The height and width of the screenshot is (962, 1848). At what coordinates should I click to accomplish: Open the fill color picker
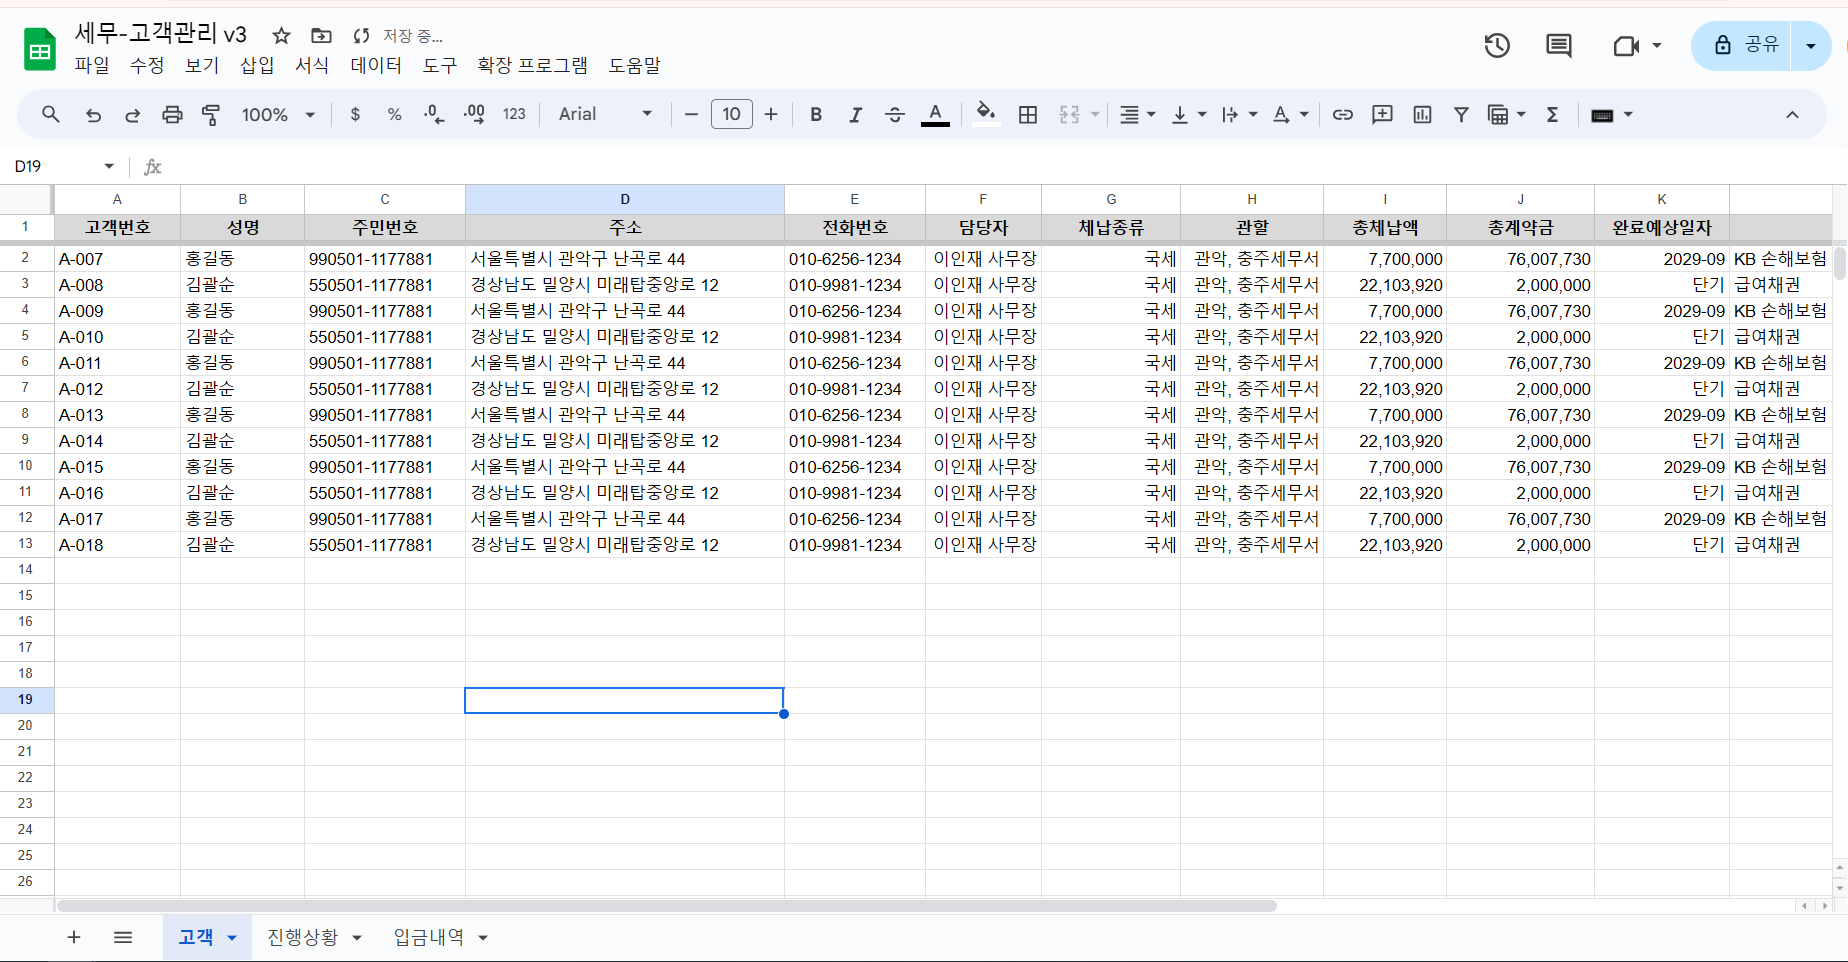986,115
